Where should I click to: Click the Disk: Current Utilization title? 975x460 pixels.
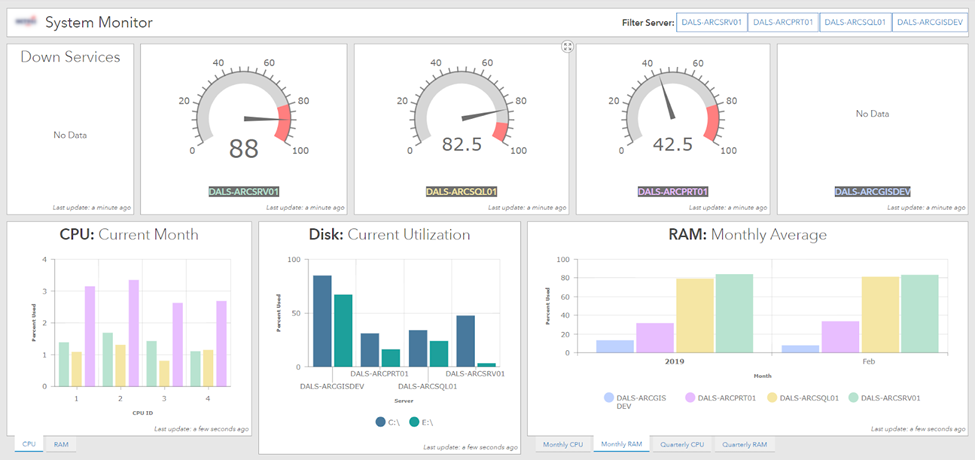(390, 234)
